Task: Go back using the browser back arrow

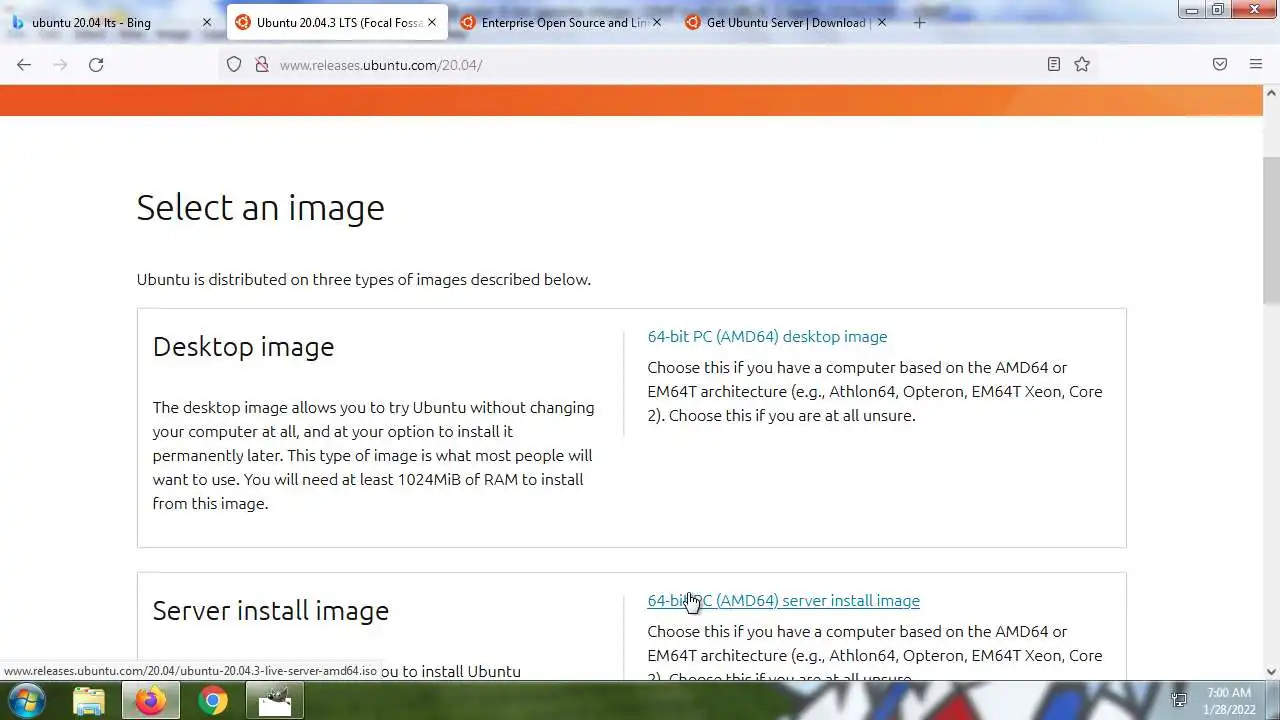Action: [24, 64]
